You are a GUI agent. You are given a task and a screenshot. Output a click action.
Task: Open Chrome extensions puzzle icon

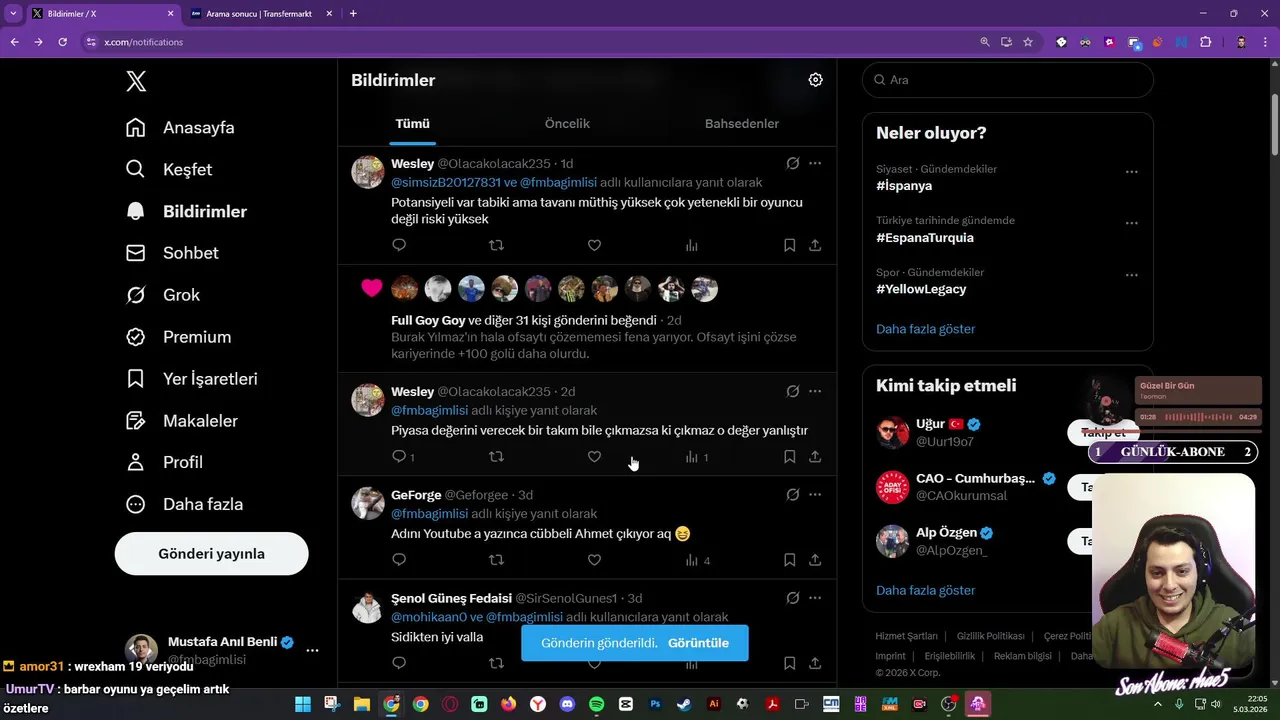(x=1205, y=42)
